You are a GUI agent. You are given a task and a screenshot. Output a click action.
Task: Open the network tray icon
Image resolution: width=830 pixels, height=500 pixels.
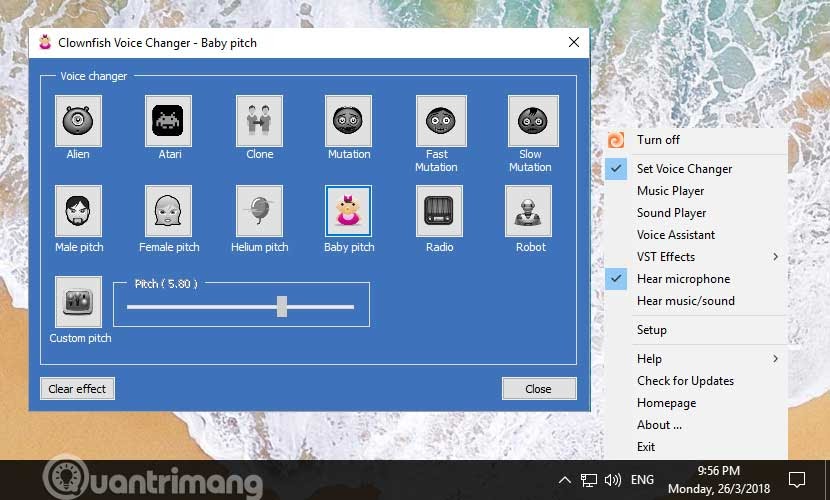[x=588, y=480]
